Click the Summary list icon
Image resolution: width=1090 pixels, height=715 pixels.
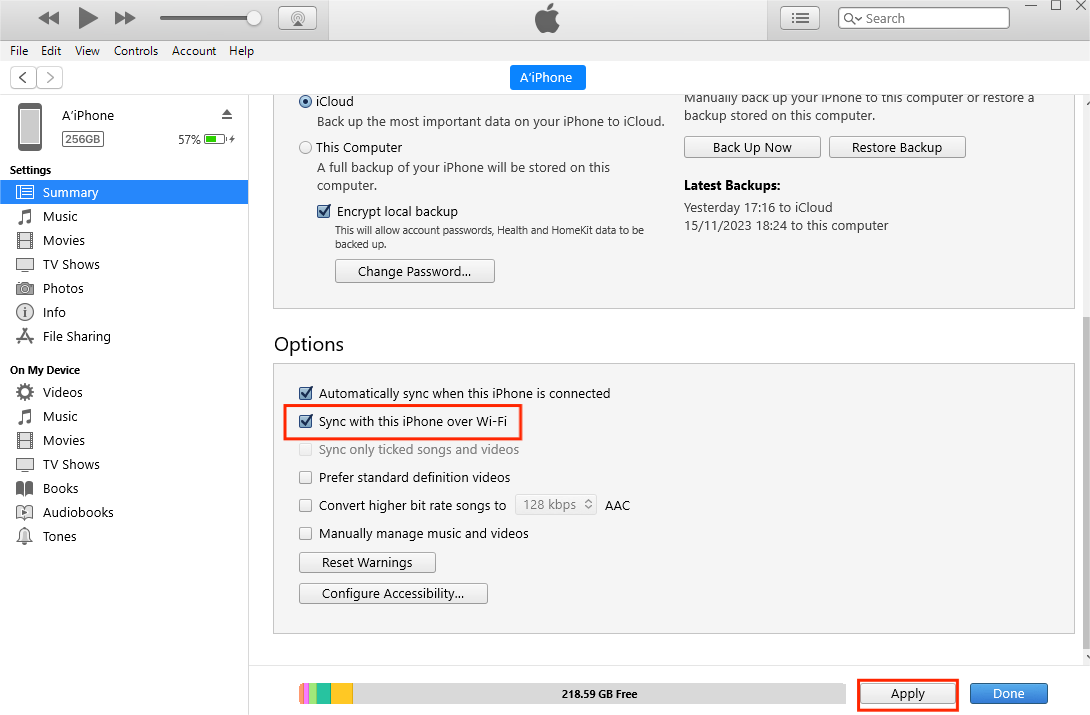[25, 192]
